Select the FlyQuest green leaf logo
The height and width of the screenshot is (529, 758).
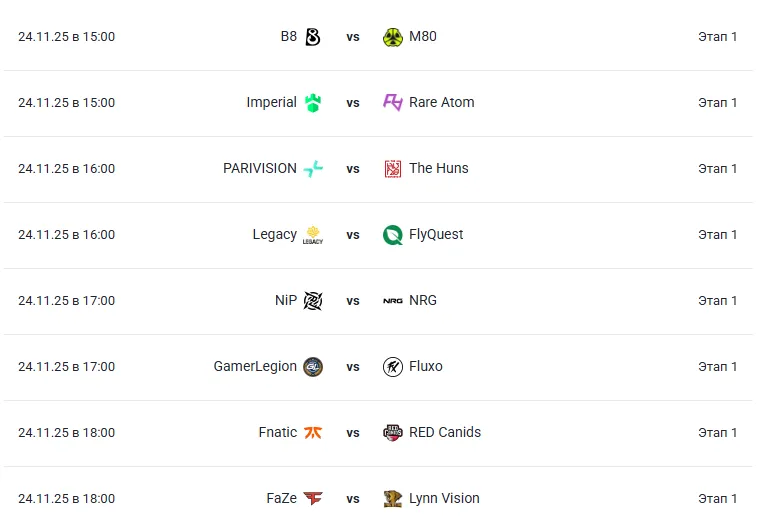click(x=393, y=235)
